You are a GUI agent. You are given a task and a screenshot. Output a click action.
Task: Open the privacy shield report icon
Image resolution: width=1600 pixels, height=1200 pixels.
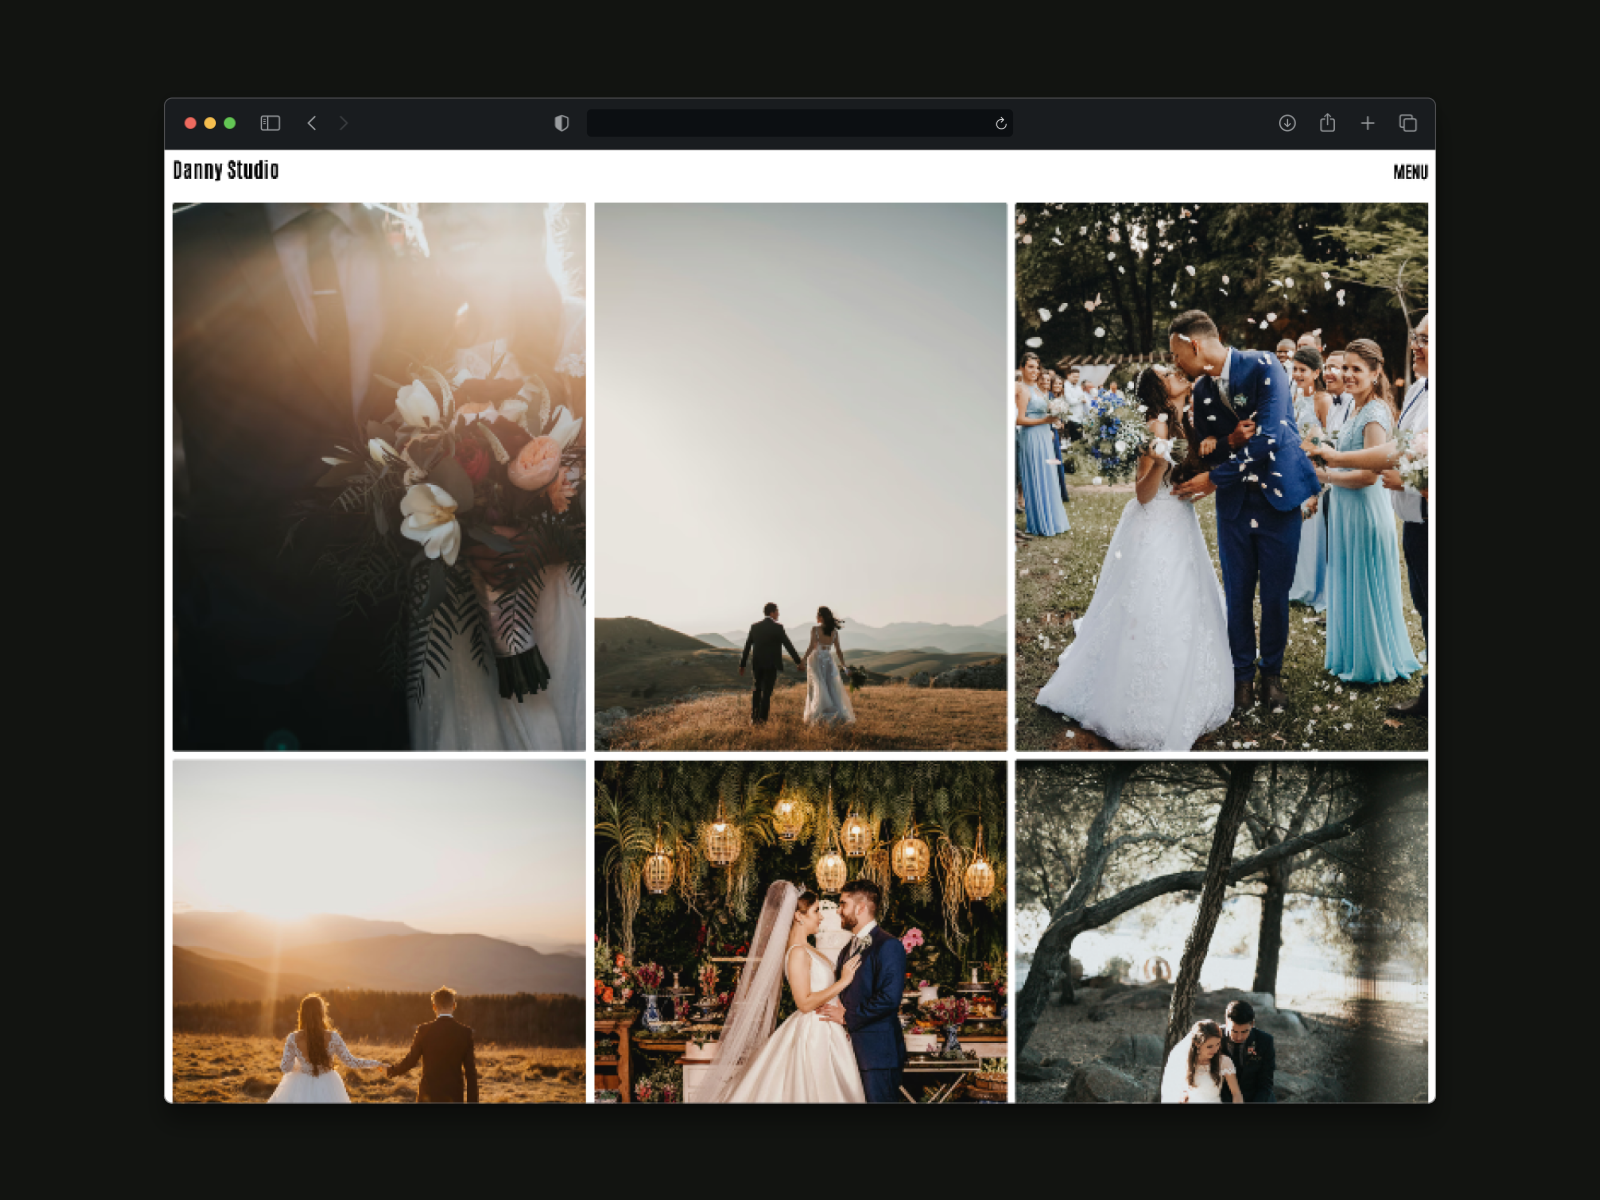pos(562,123)
